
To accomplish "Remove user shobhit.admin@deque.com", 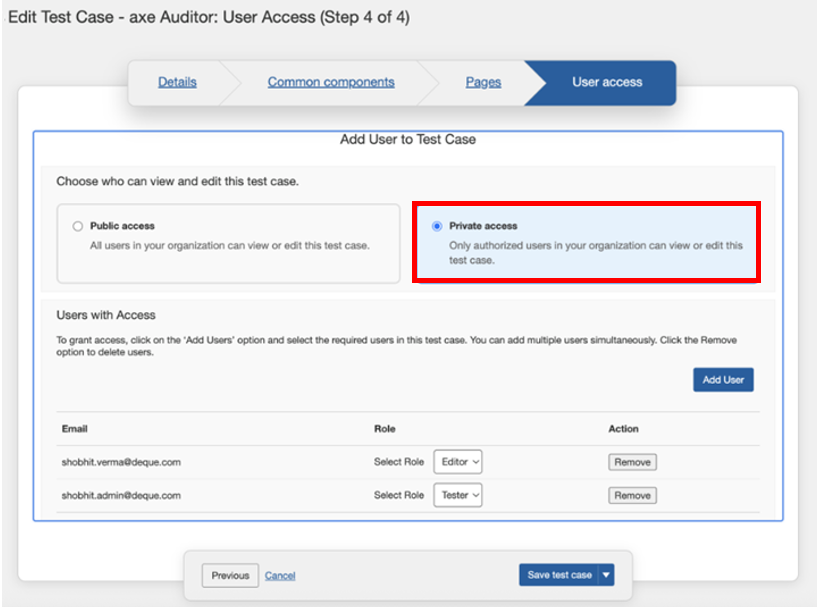I will coord(632,495).
